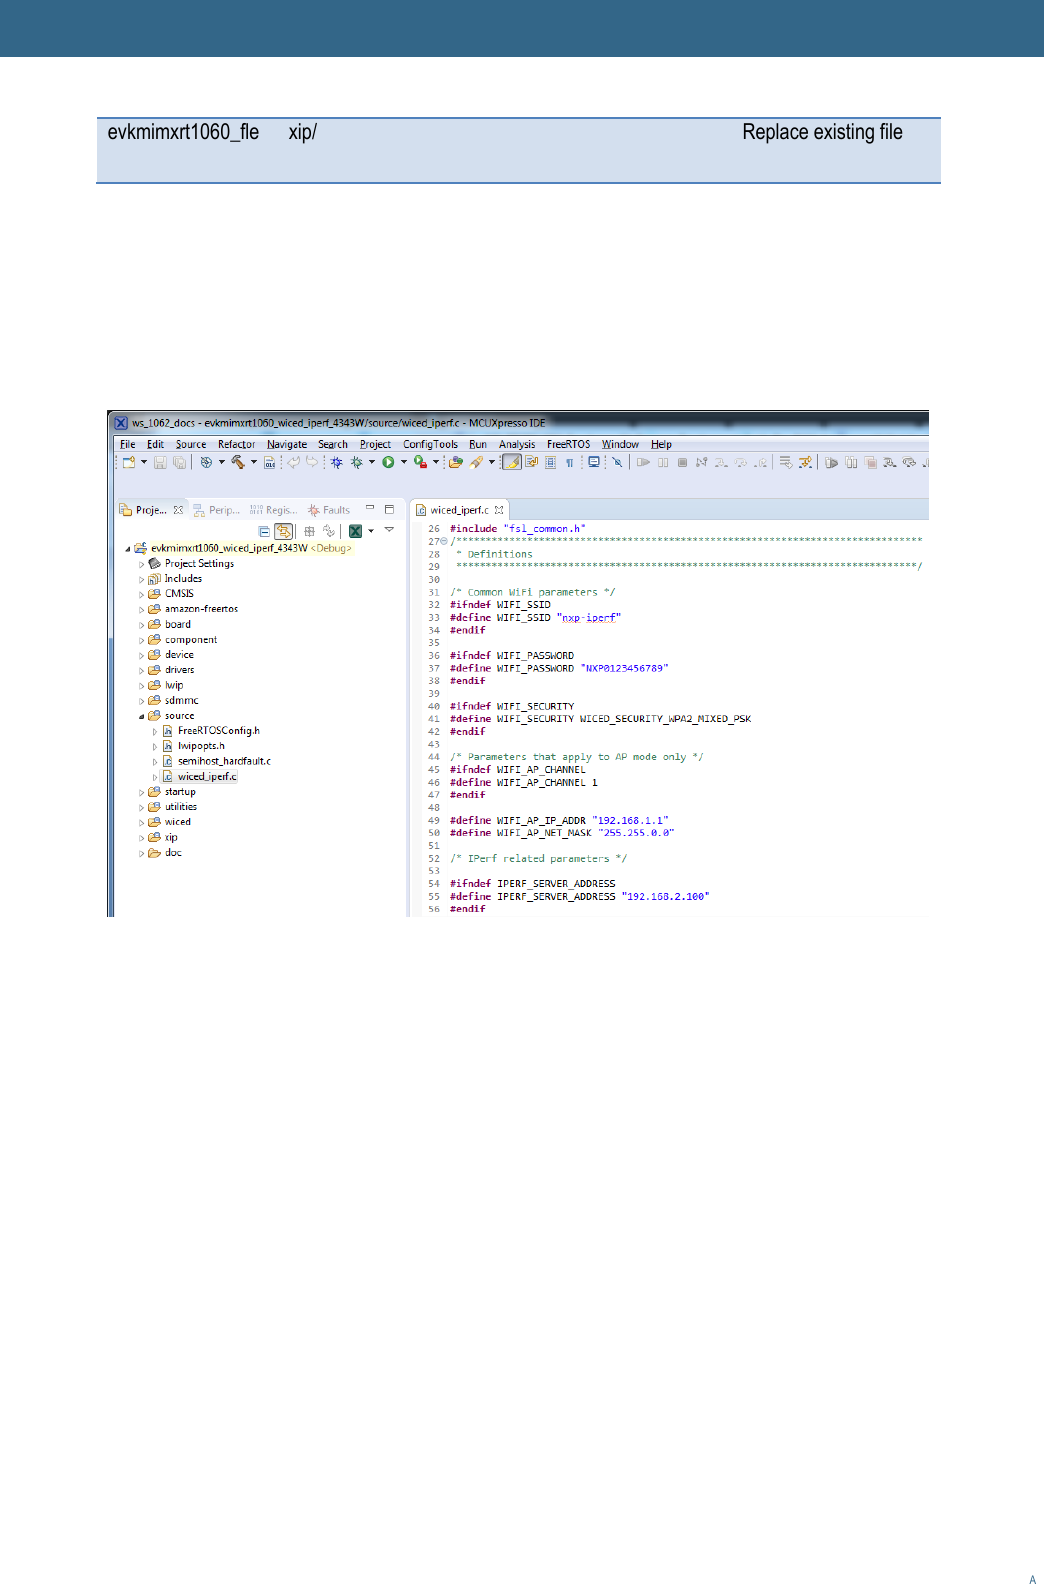Click the Save disk icon in toolbar
Screen dimensions: 1044x1584
[x=160, y=462]
